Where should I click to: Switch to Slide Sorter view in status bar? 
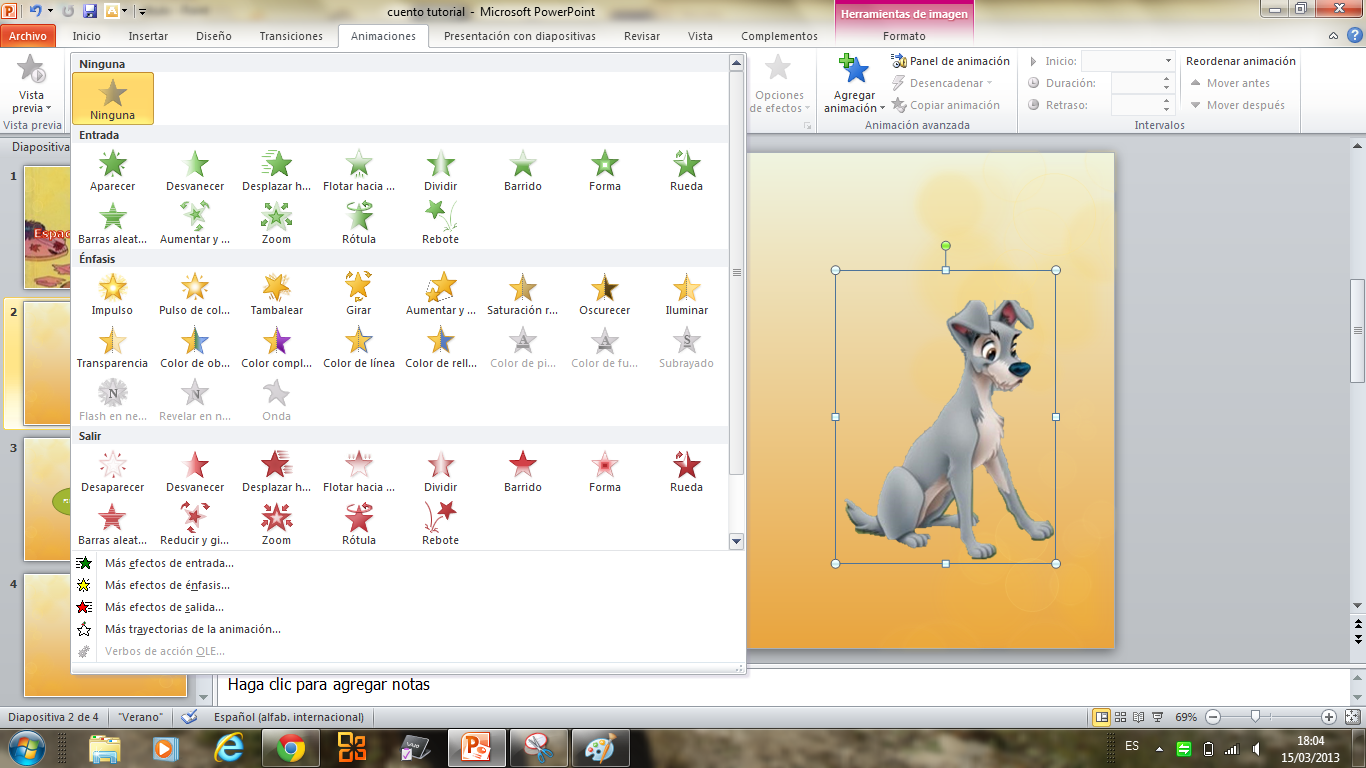(x=1120, y=717)
